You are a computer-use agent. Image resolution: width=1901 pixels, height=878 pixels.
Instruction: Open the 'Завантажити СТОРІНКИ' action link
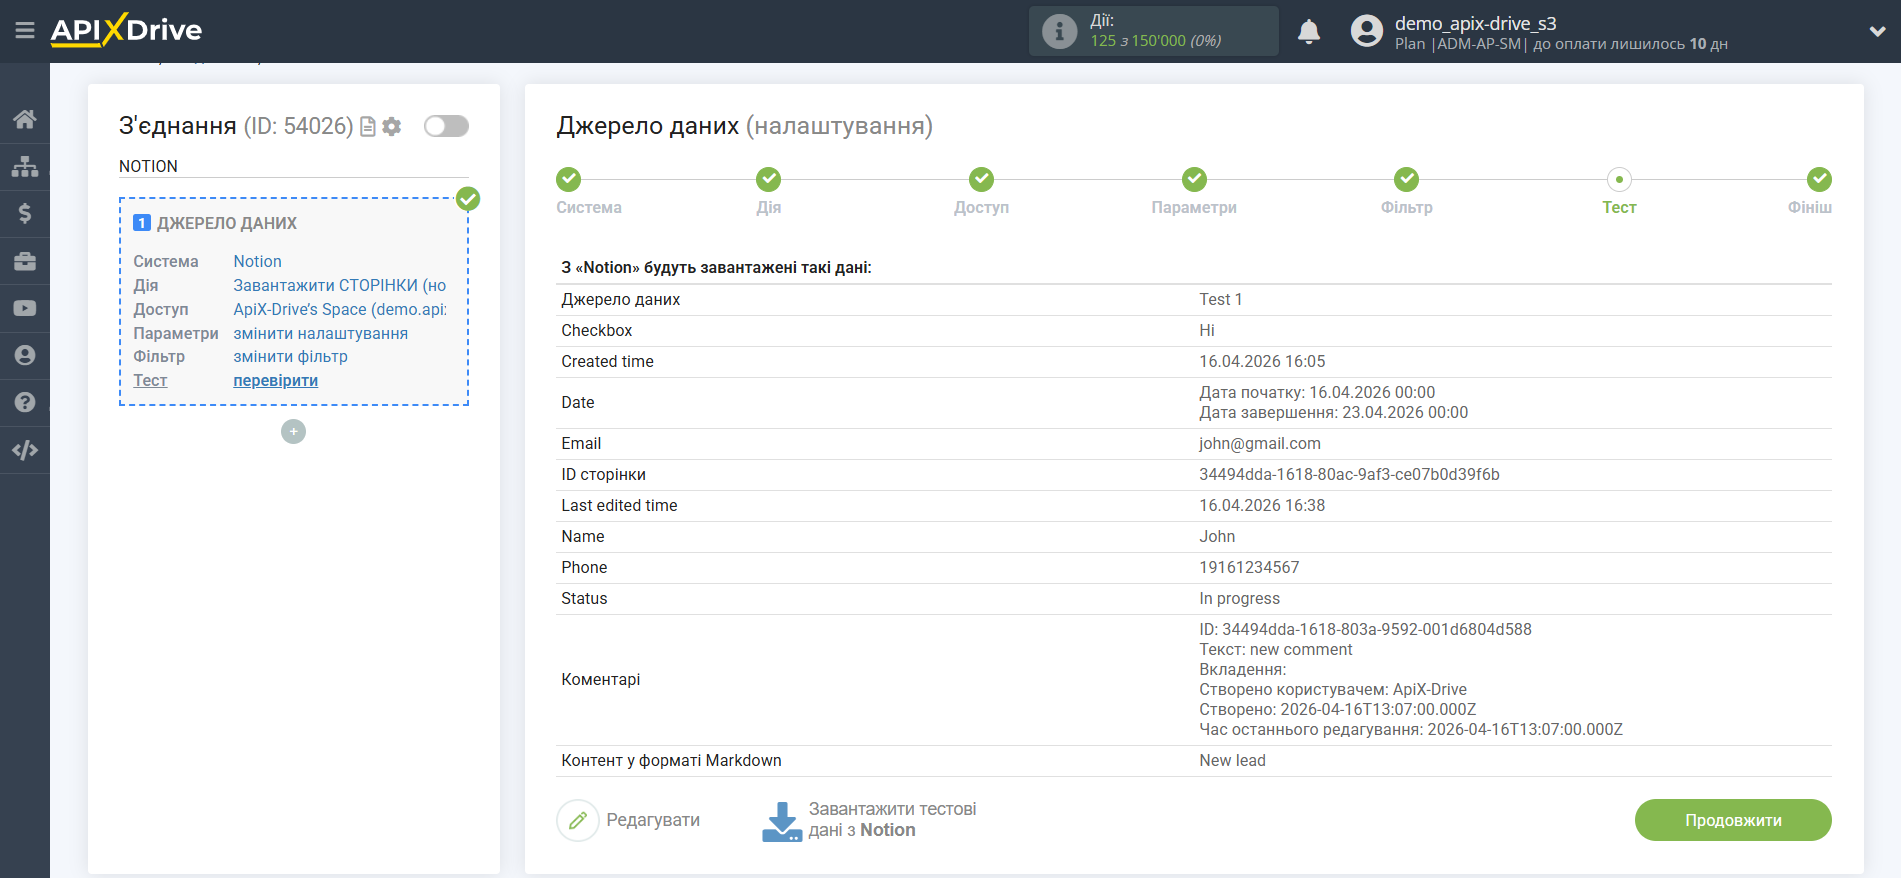340,285
